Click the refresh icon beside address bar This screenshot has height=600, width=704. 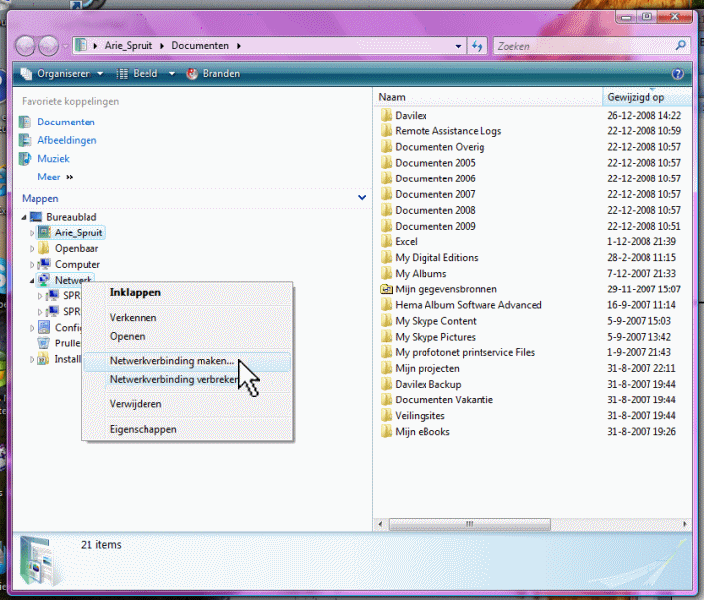tap(477, 46)
